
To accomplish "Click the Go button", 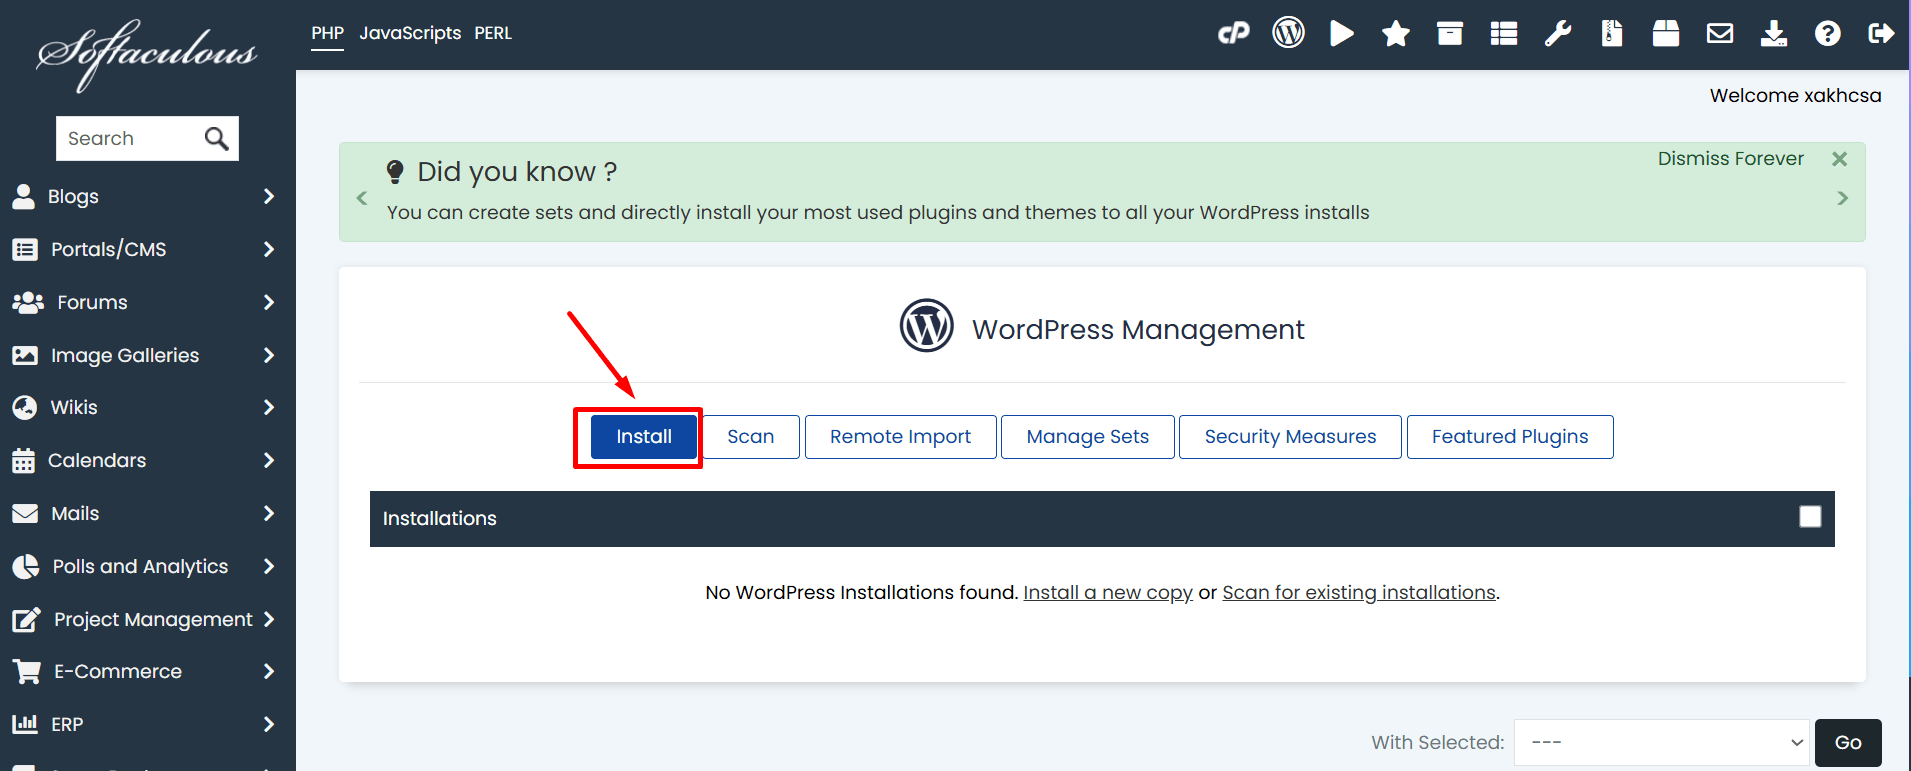I will coord(1848,742).
